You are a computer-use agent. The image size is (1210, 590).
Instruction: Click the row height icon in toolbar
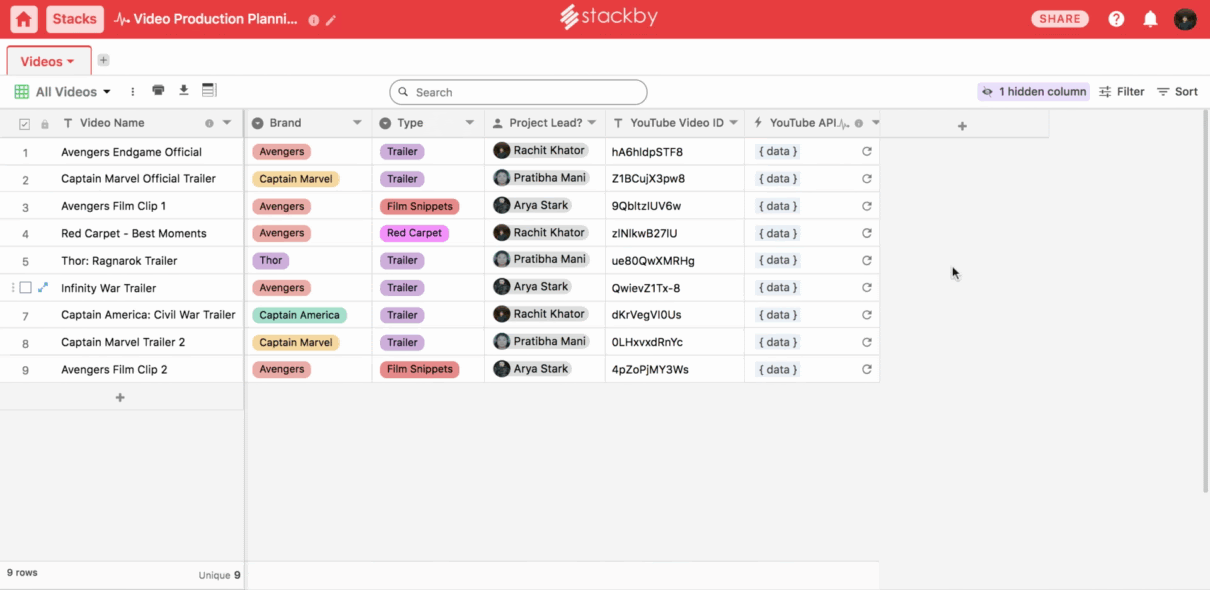pyautogui.click(x=209, y=90)
